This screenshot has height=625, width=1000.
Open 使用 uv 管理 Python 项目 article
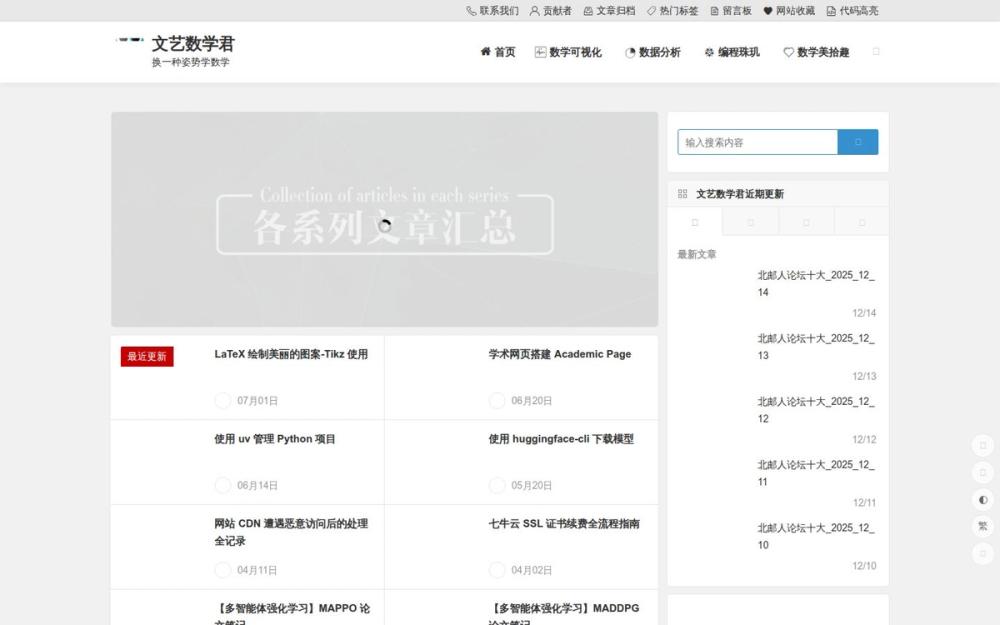275,439
